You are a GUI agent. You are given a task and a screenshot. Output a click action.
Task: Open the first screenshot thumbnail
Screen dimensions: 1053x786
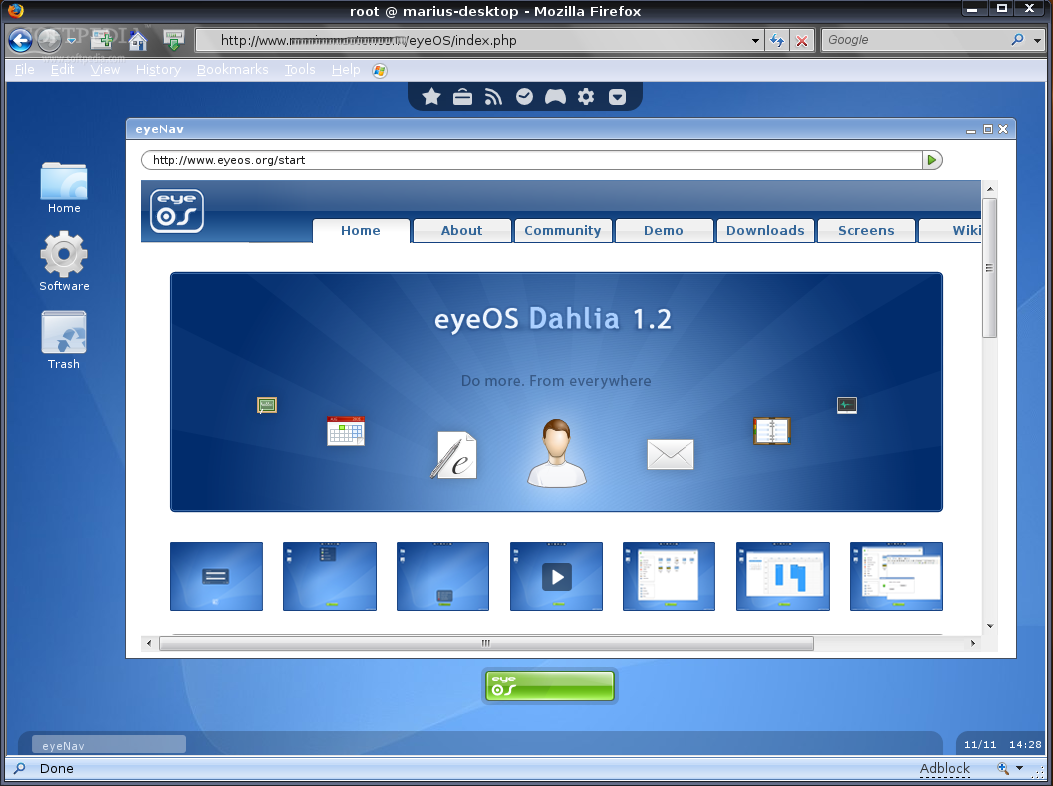(216, 576)
